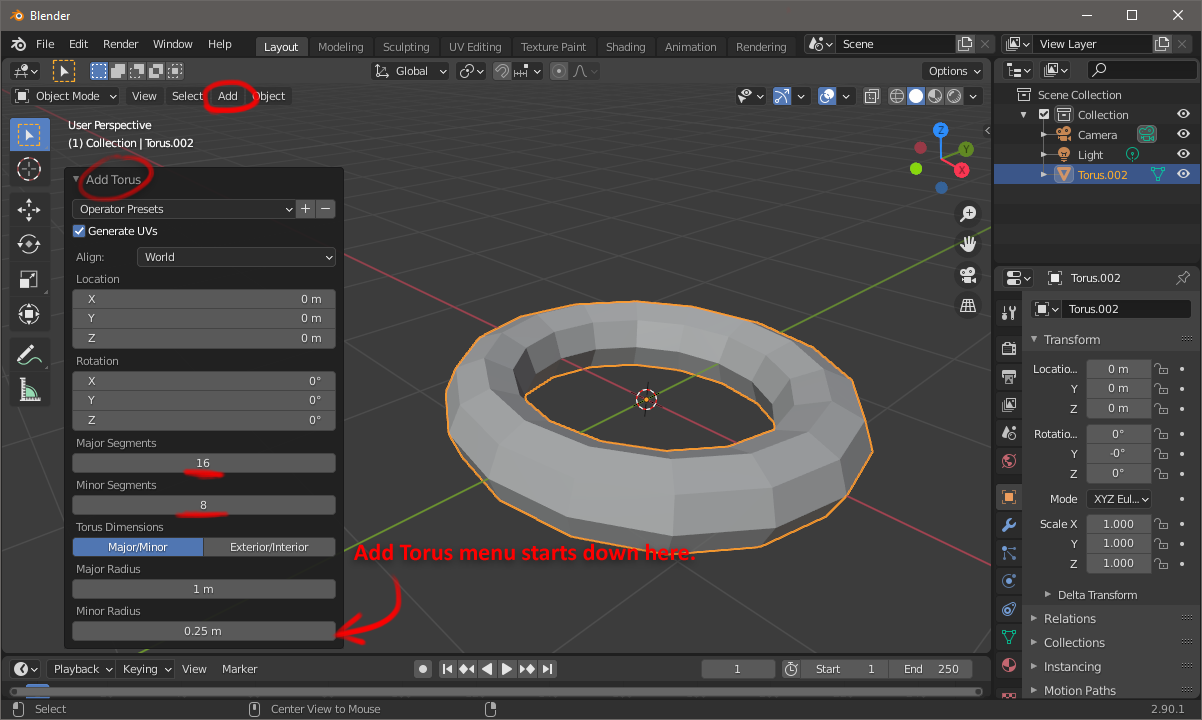Select the Select Box tool
Screen dimensions: 1202x720
click(x=29, y=134)
